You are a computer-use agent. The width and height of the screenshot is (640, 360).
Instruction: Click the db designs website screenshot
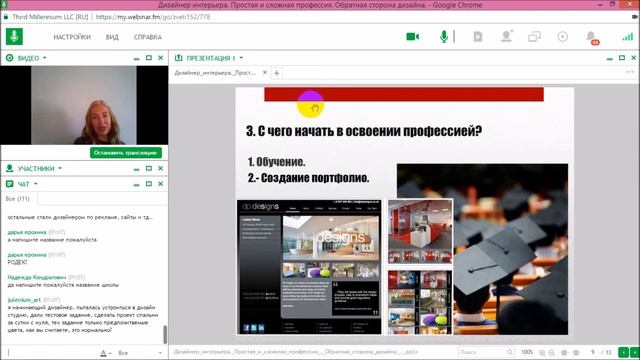[309, 267]
